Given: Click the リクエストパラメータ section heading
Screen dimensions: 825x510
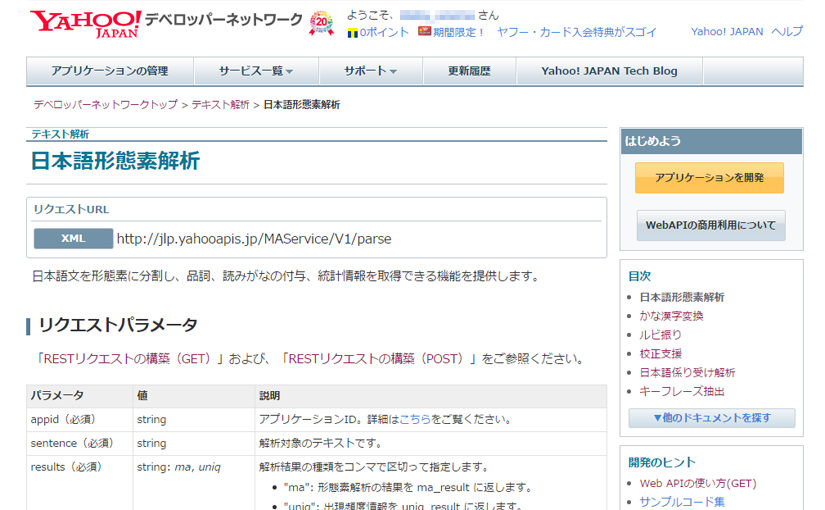Looking at the screenshot, I should coord(118,325).
